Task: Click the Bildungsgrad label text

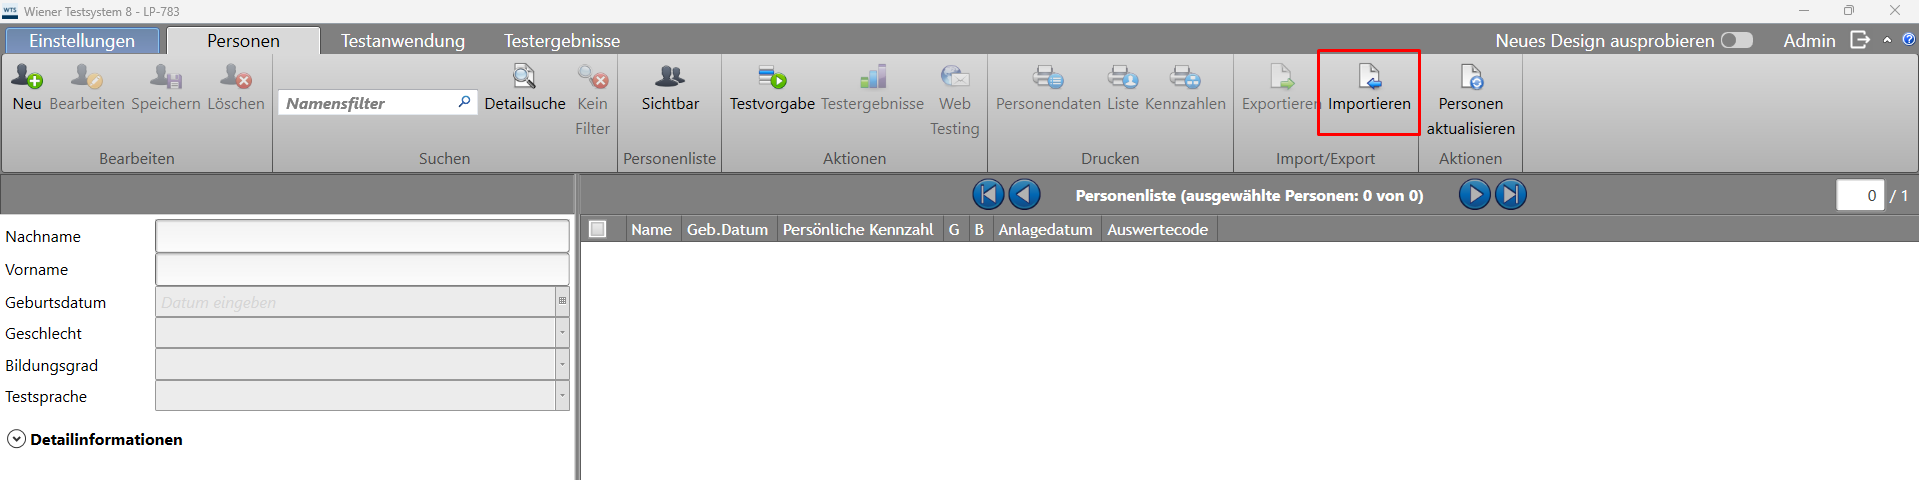Action: (52, 365)
